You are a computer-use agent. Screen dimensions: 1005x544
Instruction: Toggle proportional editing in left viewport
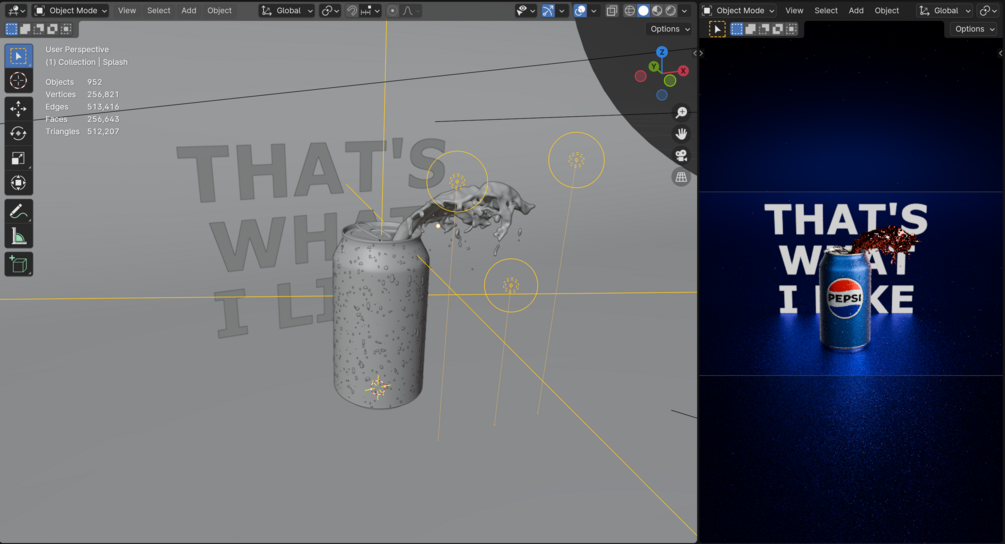[393, 10]
